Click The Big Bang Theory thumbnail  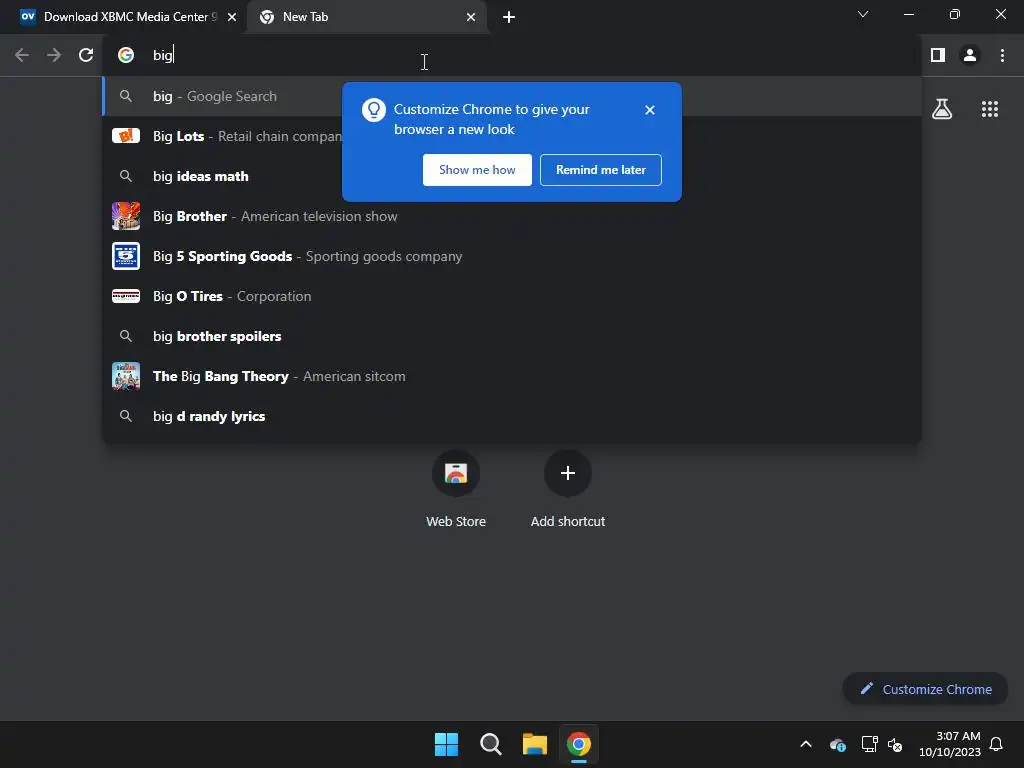[126, 376]
